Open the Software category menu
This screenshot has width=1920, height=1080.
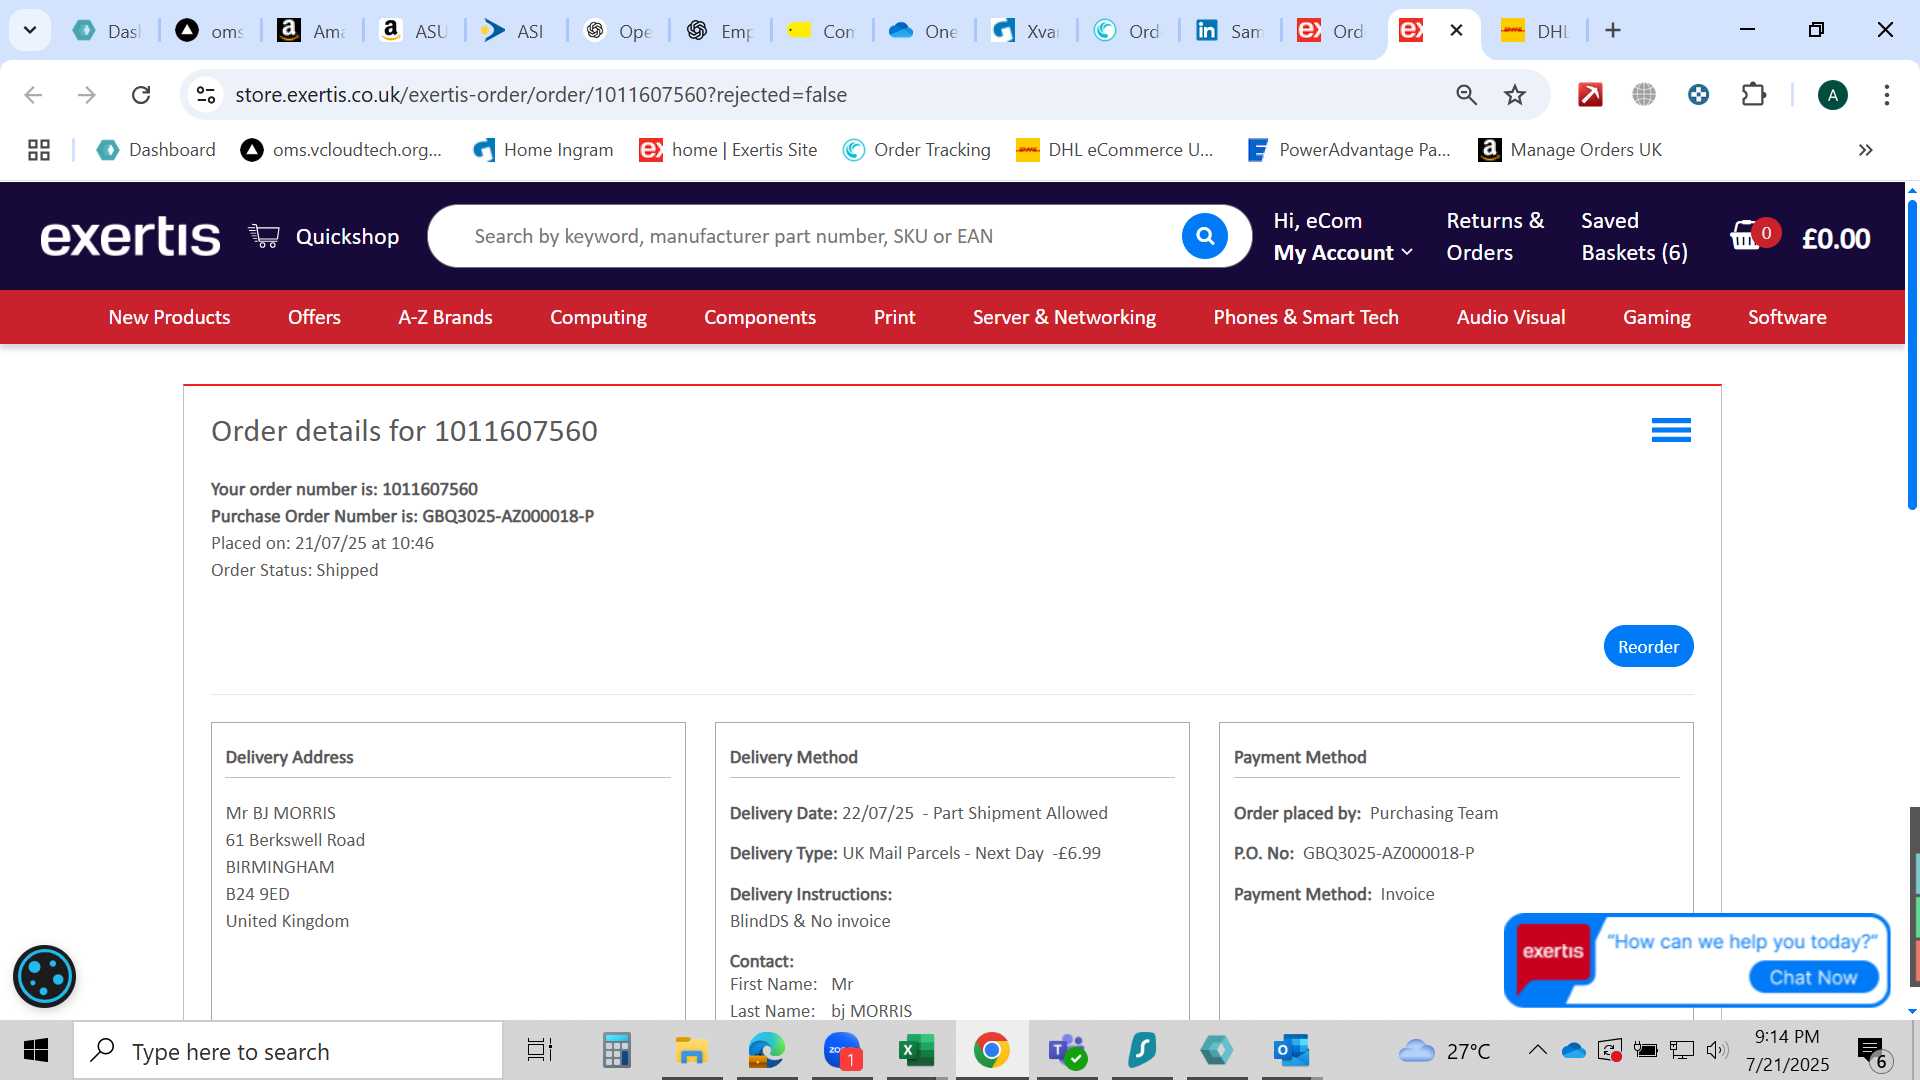[1787, 317]
